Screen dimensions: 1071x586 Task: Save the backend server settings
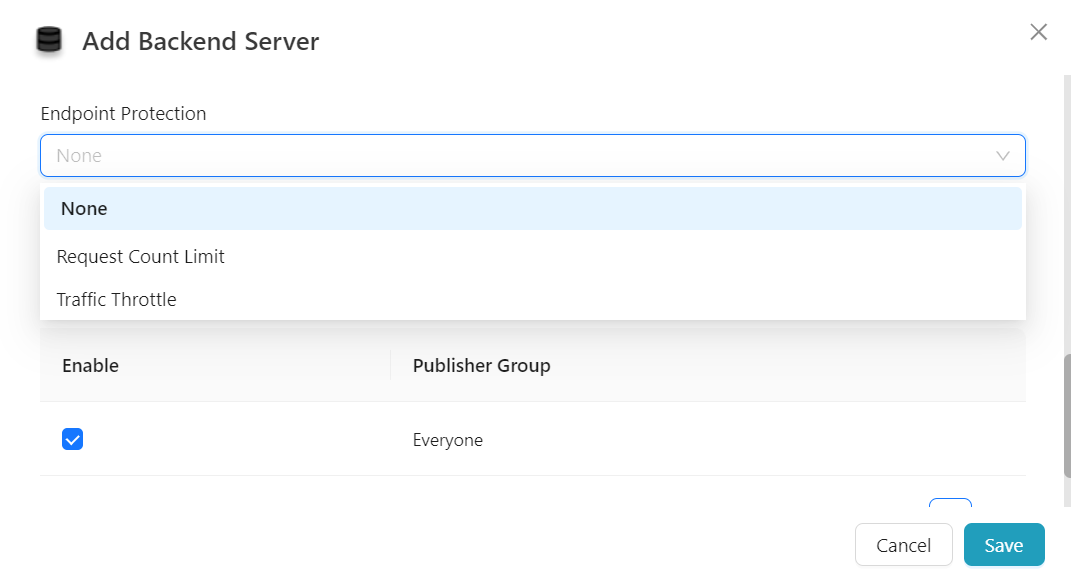(1003, 545)
